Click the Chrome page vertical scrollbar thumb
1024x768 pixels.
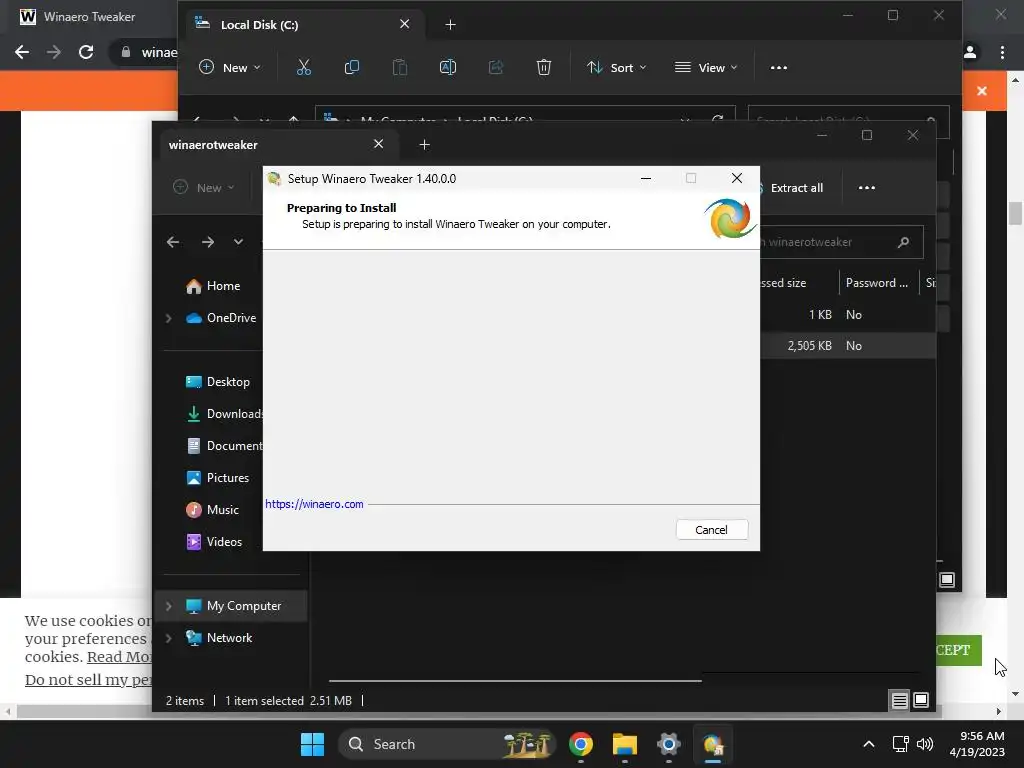1015,214
